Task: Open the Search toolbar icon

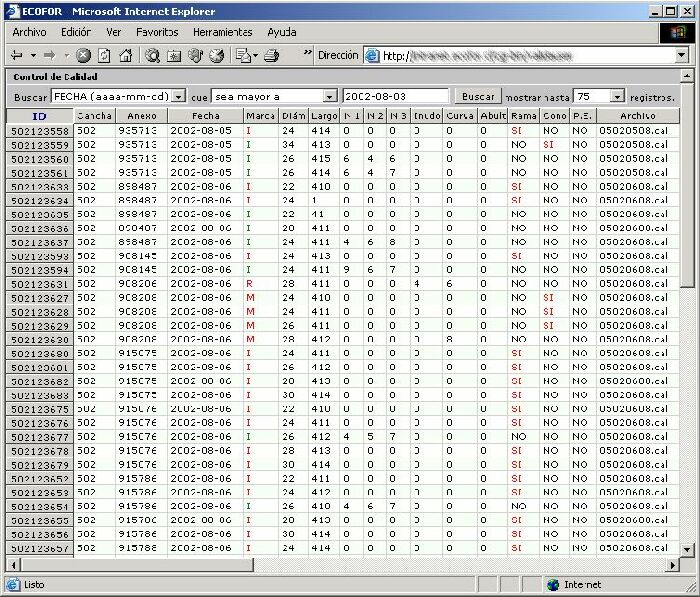Action: point(154,56)
